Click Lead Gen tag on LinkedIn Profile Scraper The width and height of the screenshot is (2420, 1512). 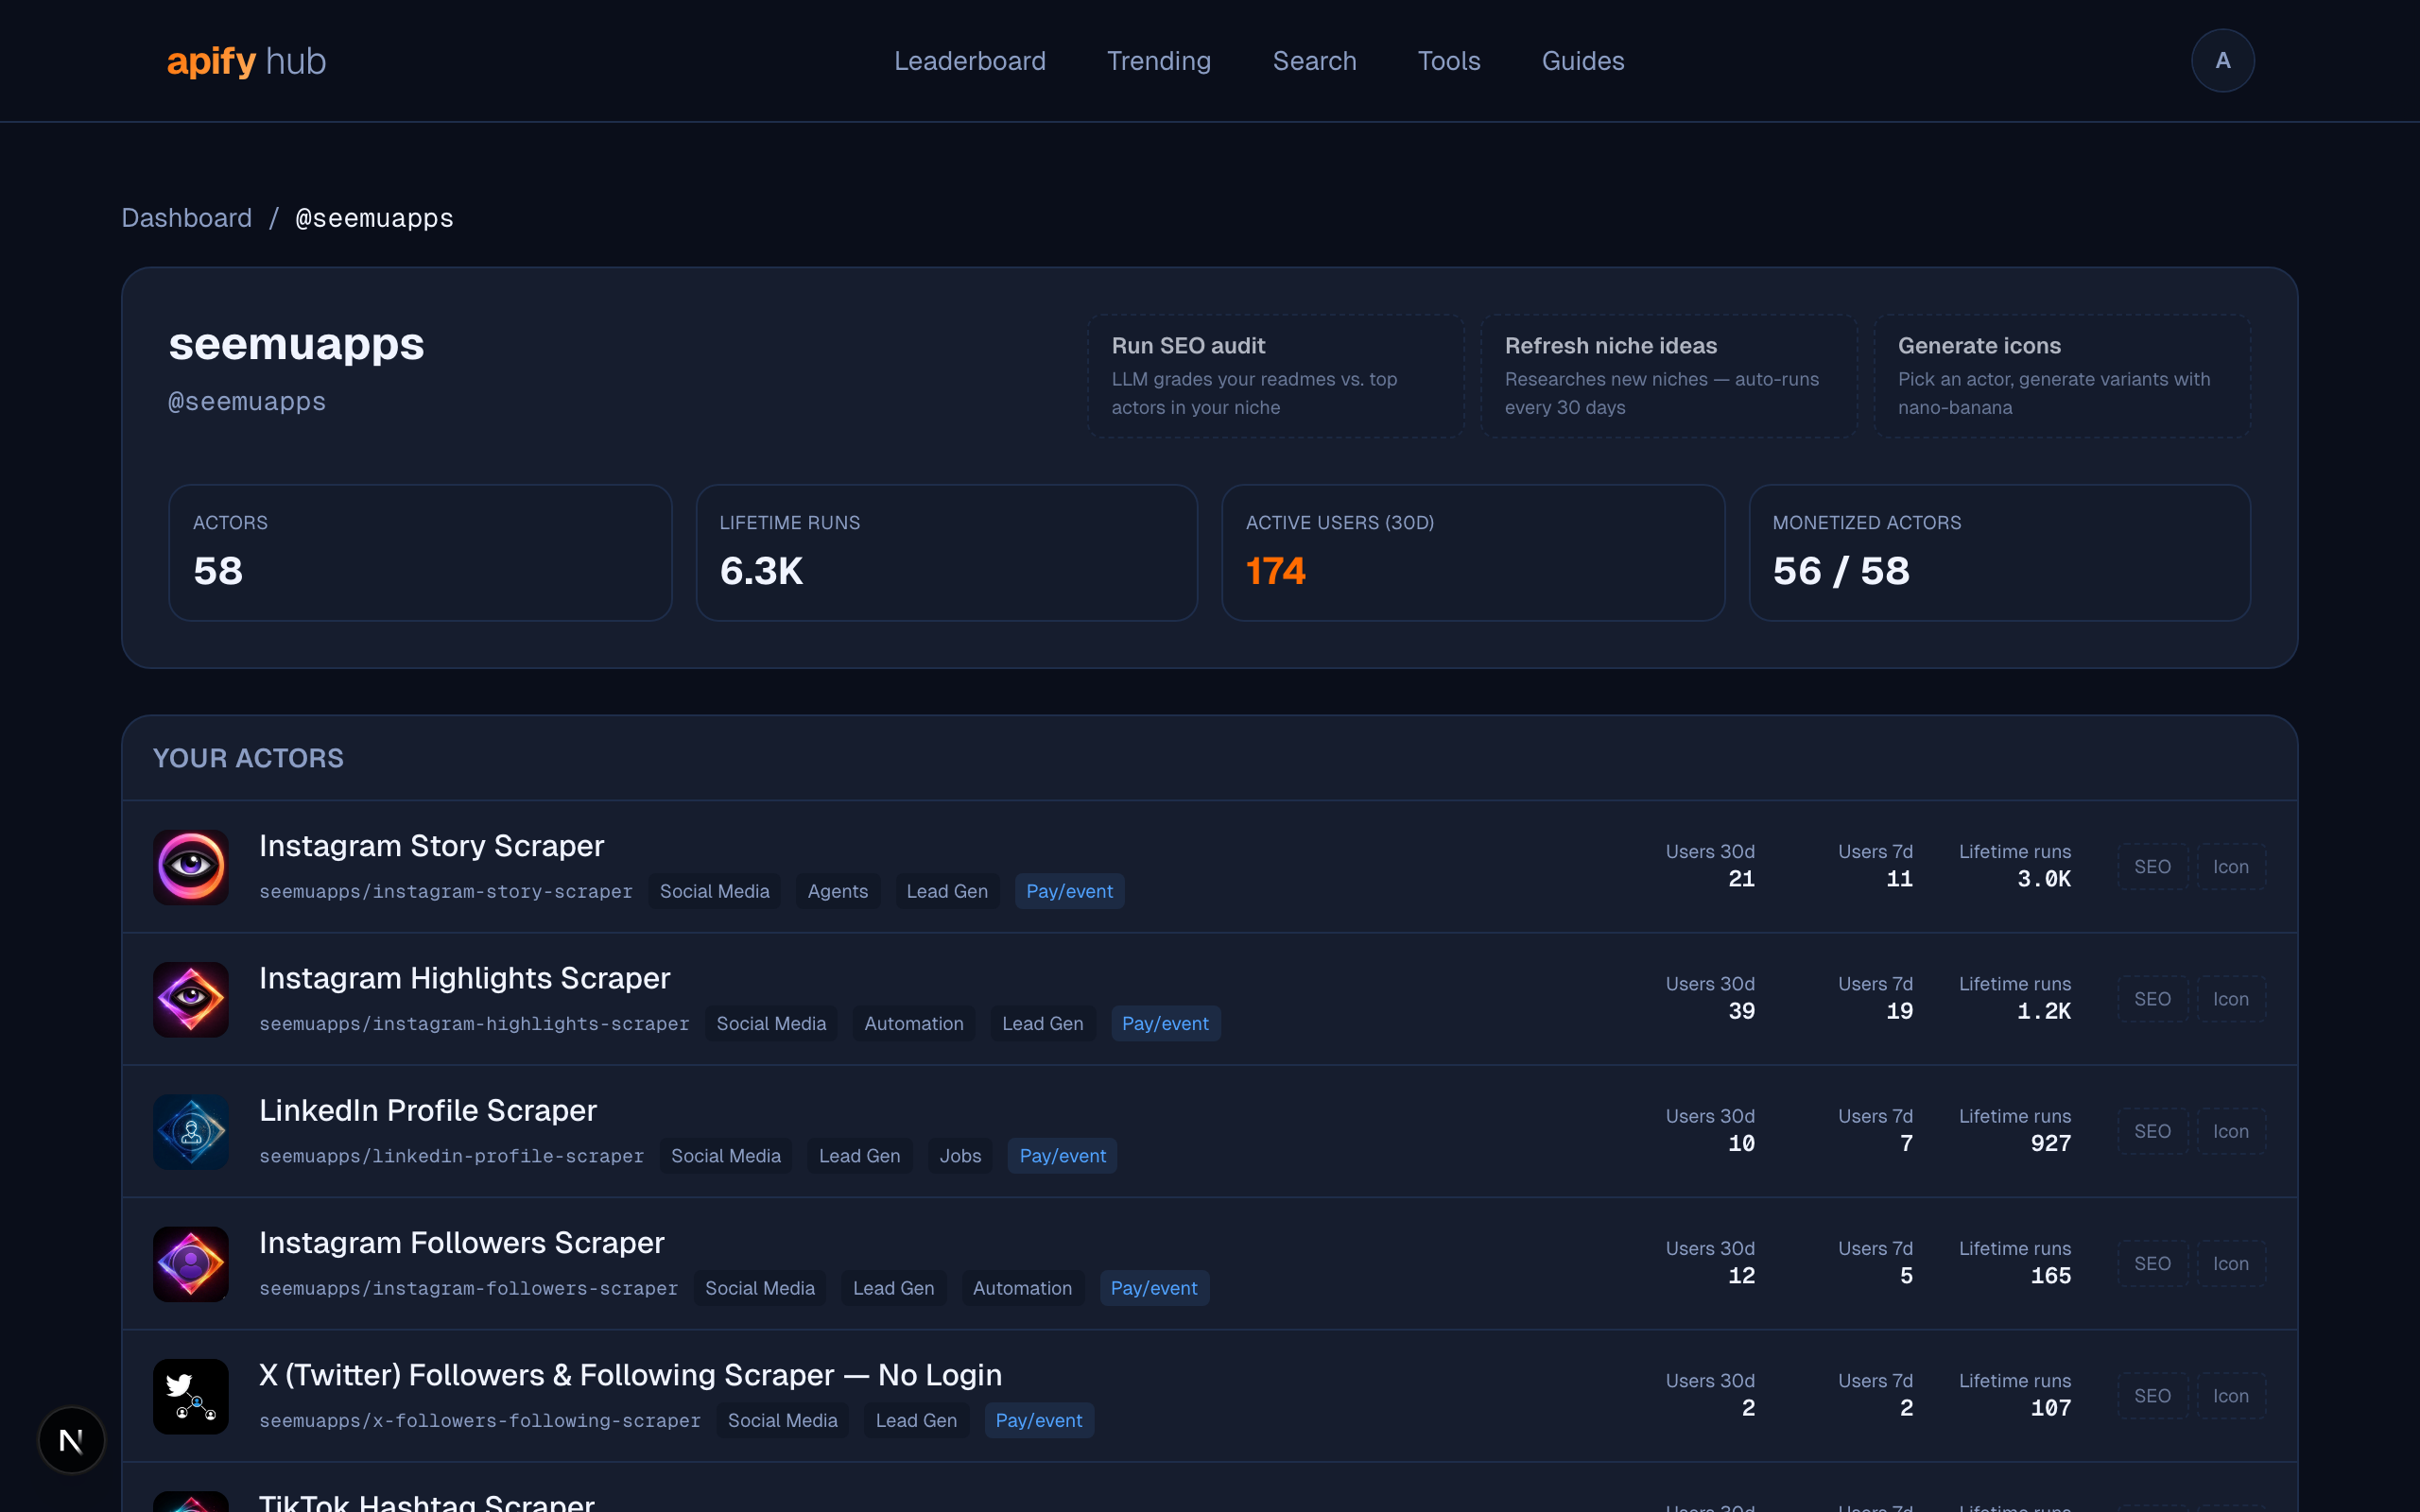pyautogui.click(x=859, y=1156)
